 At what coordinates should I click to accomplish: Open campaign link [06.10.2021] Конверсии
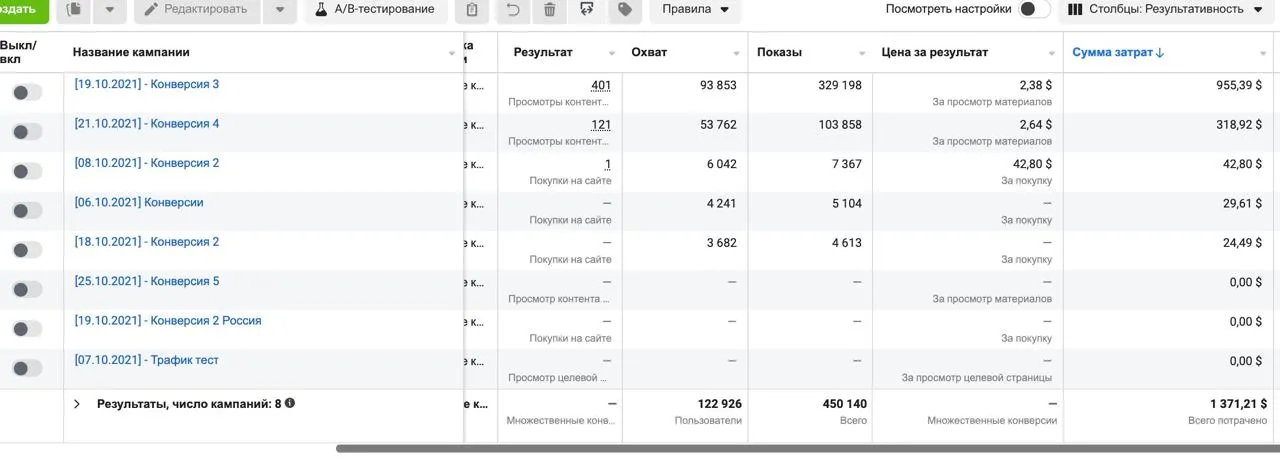pyautogui.click(x=139, y=202)
